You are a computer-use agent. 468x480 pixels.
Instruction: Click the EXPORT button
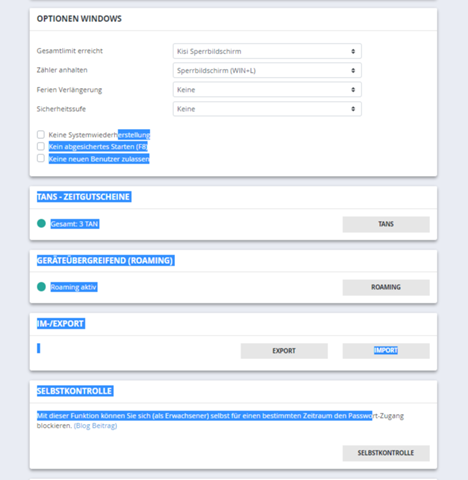[284, 351]
